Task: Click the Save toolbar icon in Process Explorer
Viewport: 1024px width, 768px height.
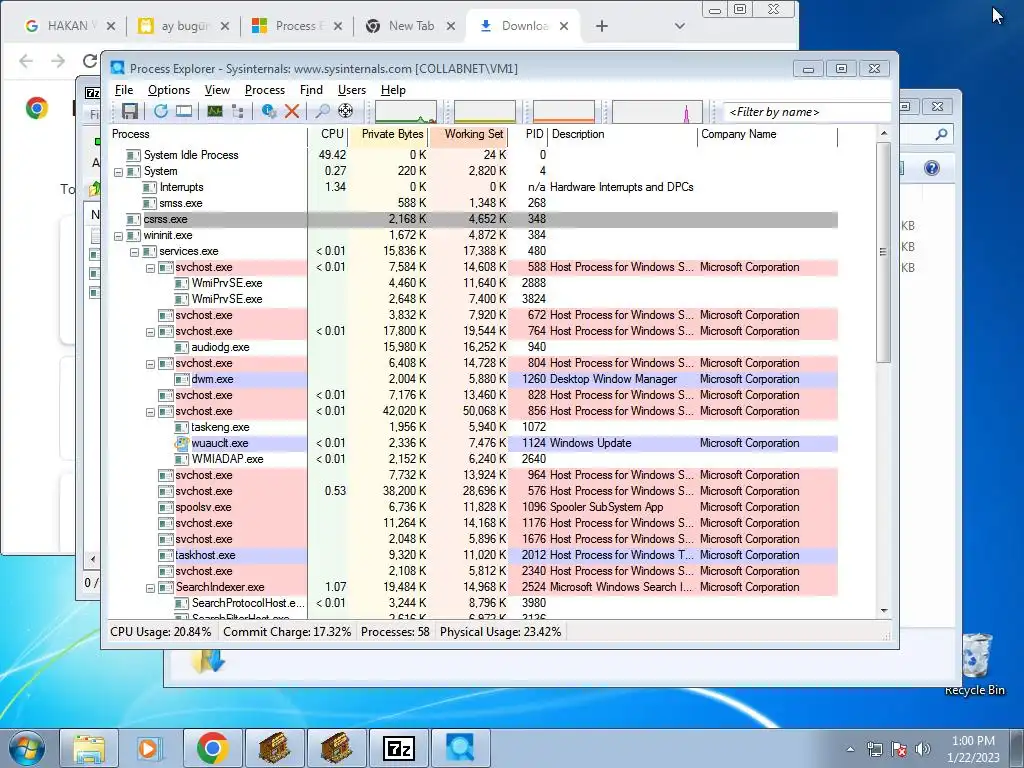Action: coord(129,112)
